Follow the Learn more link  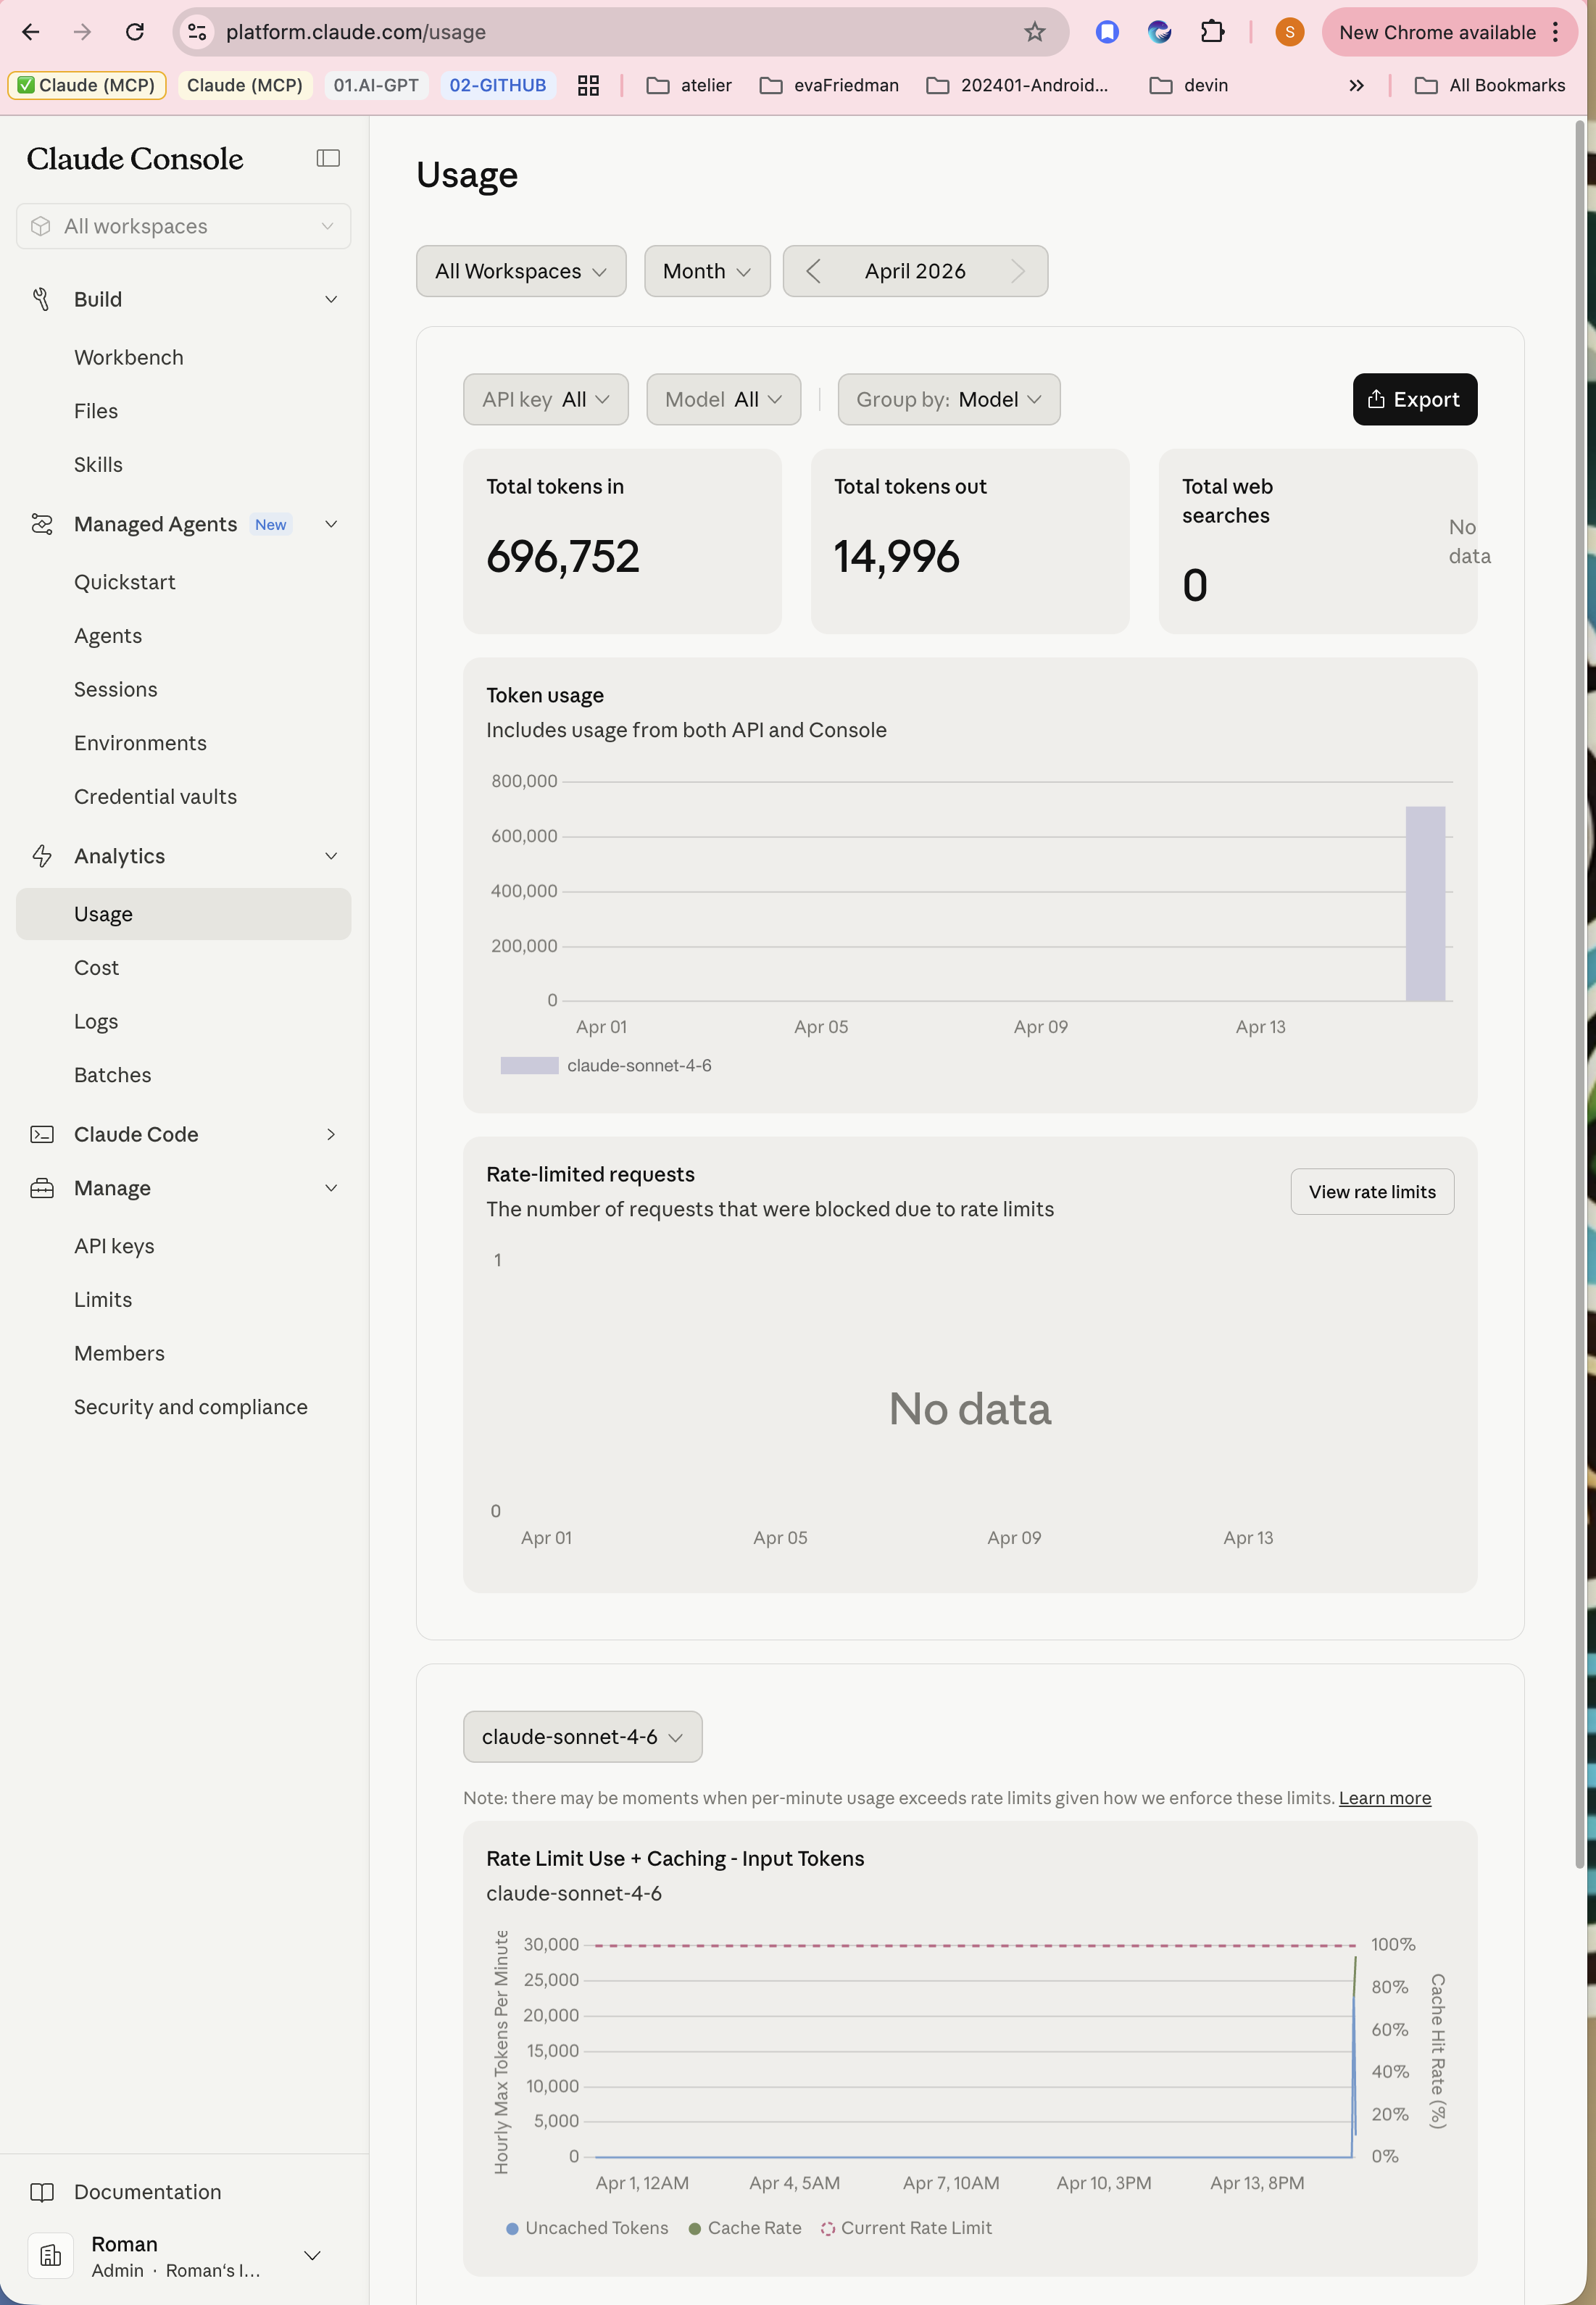tap(1385, 1798)
